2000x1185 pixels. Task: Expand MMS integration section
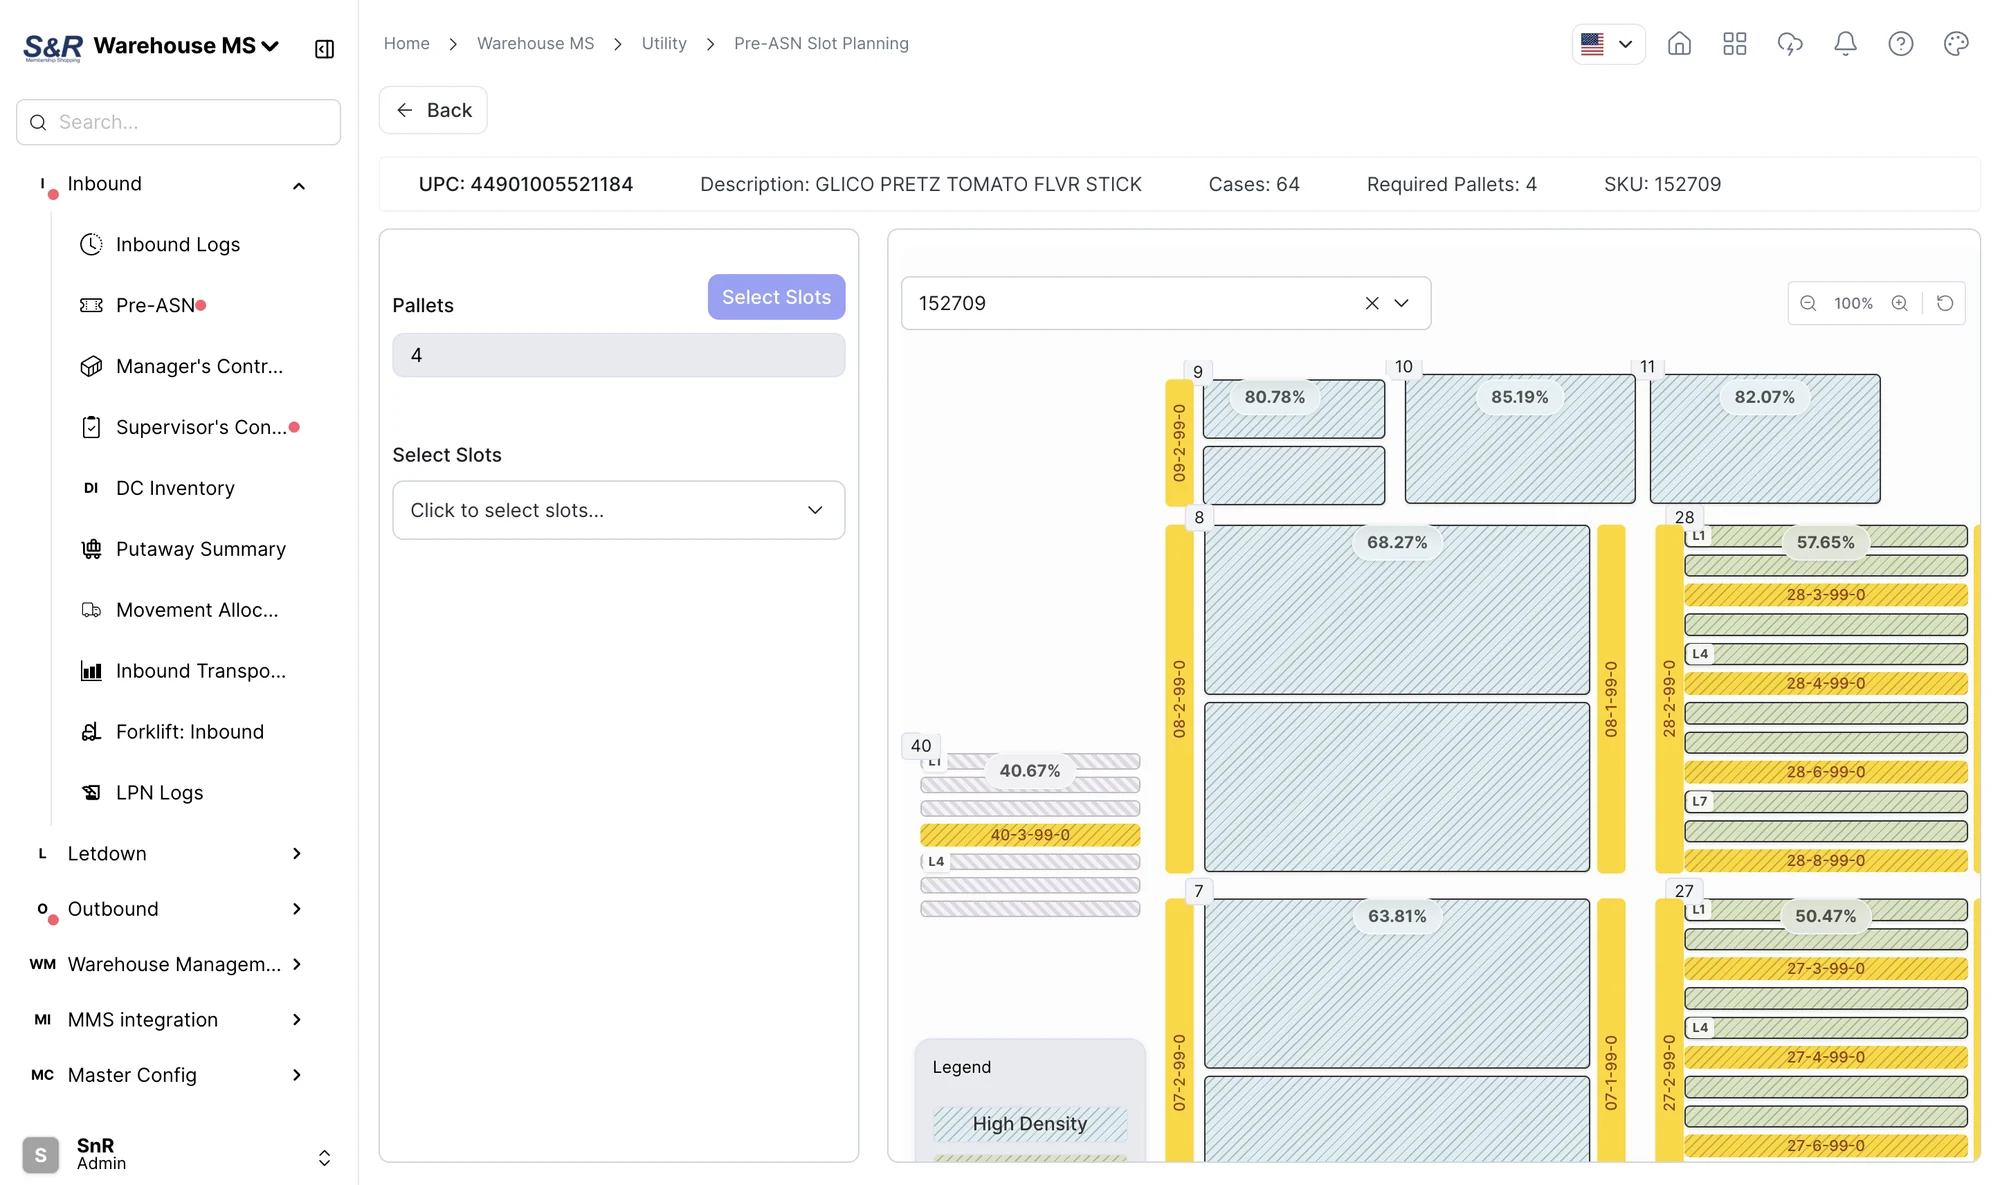(296, 1020)
